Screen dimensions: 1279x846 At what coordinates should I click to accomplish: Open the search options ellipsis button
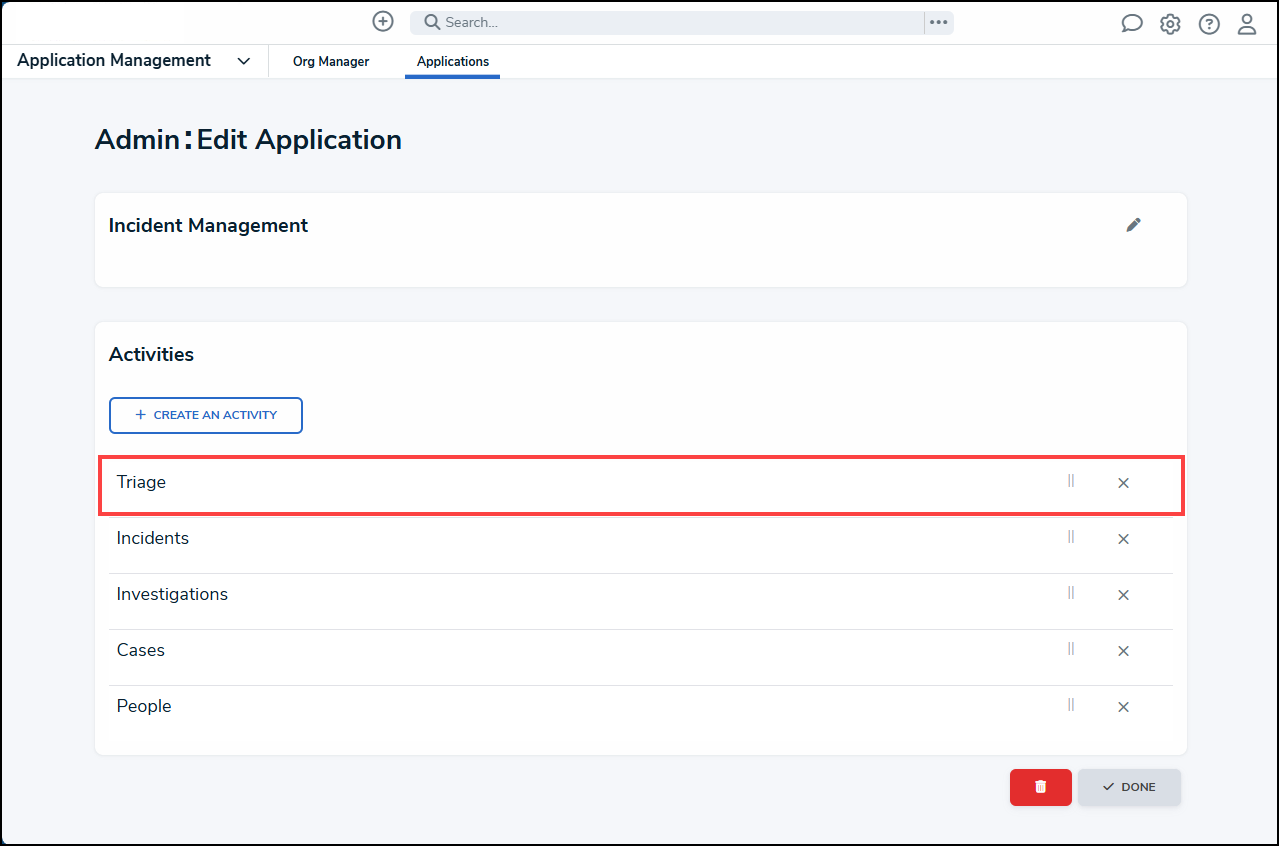pos(938,22)
